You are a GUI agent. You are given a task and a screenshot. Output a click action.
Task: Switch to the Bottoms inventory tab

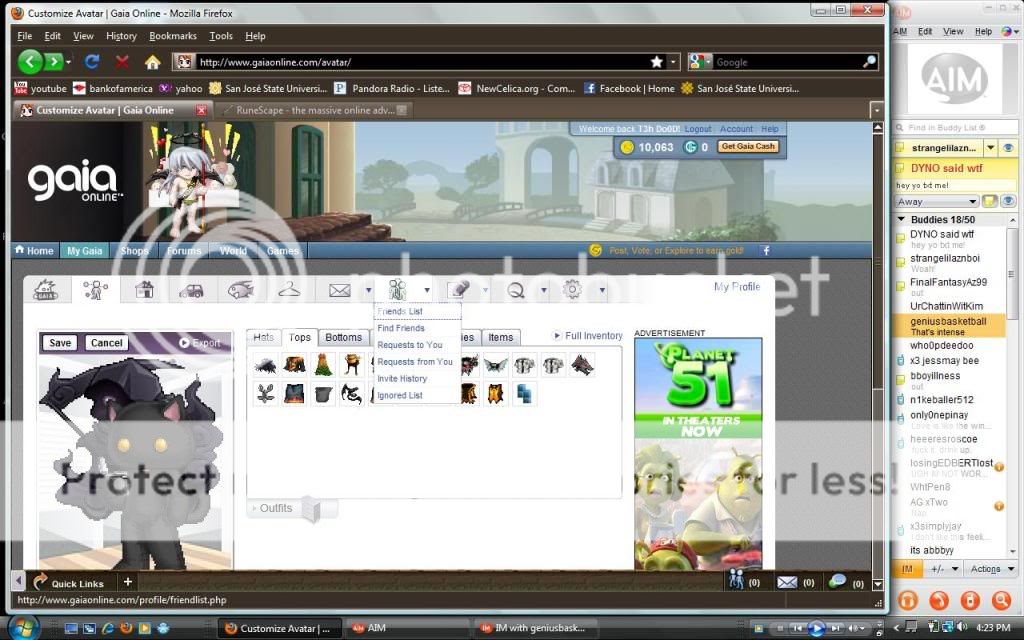(343, 338)
